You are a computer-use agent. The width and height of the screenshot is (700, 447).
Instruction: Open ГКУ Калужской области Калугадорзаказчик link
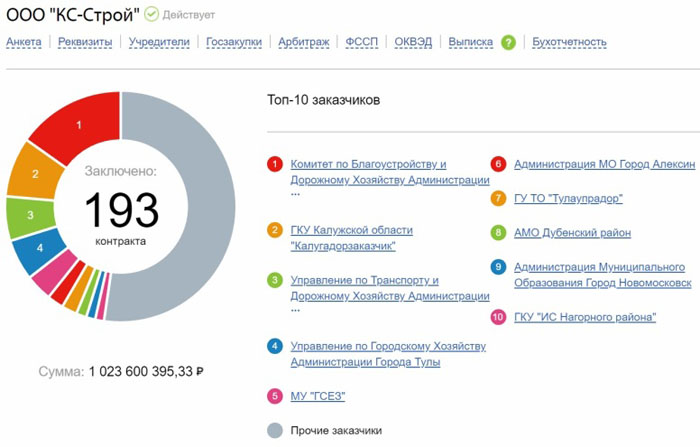pyautogui.click(x=350, y=238)
